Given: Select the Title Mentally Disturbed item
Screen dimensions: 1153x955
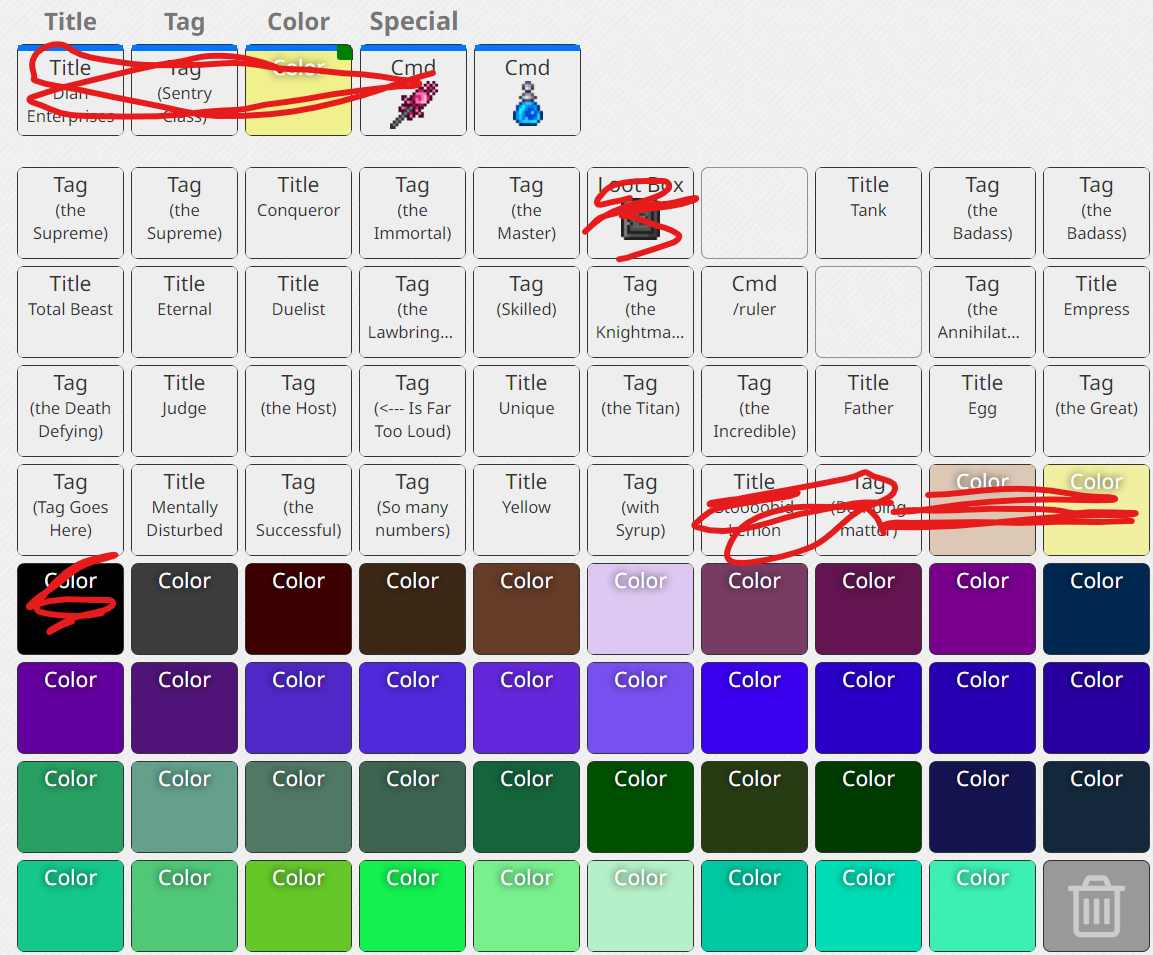Looking at the screenshot, I should [185, 509].
